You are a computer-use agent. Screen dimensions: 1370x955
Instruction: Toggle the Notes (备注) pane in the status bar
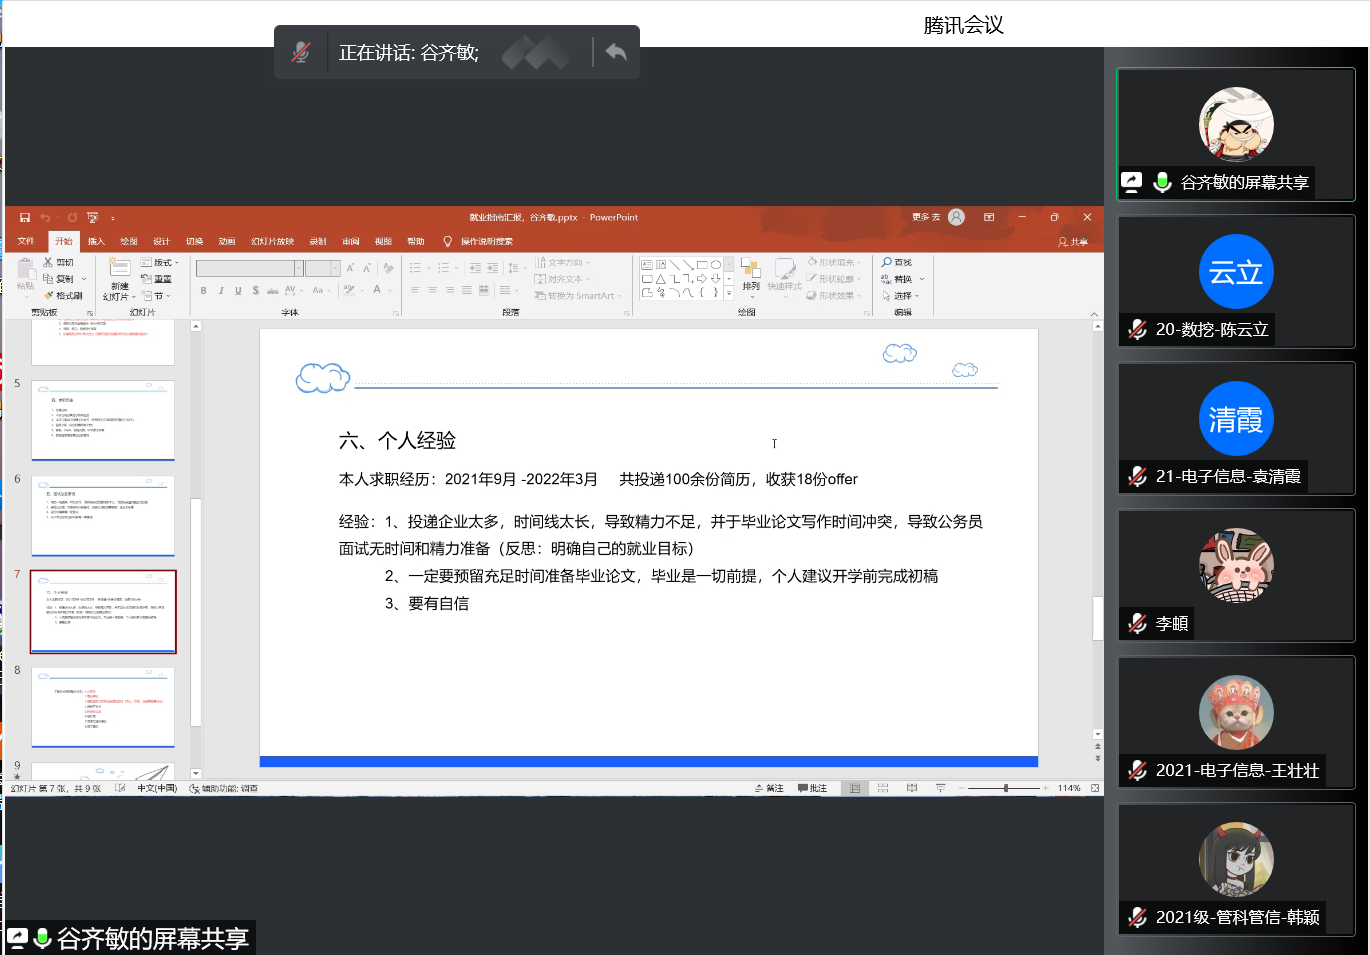769,788
